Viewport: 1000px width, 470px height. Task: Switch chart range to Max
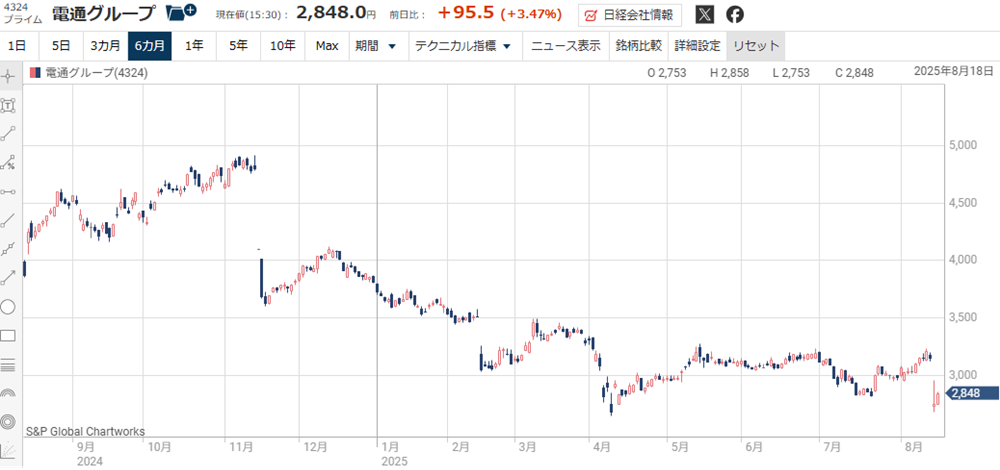327,46
